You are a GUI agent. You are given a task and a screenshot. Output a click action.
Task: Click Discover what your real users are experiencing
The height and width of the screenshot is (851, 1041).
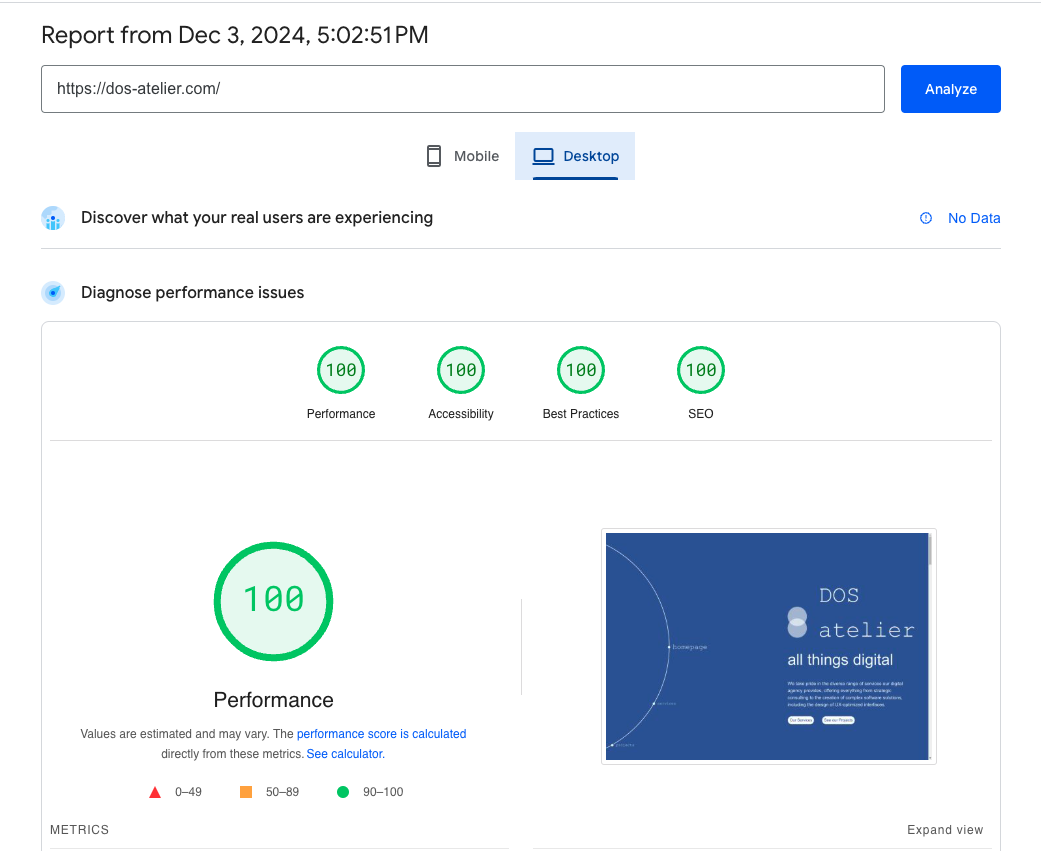[257, 218]
